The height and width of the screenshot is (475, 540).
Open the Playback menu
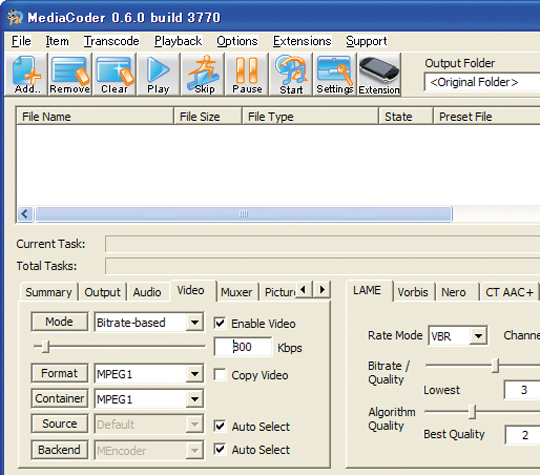[x=178, y=41]
